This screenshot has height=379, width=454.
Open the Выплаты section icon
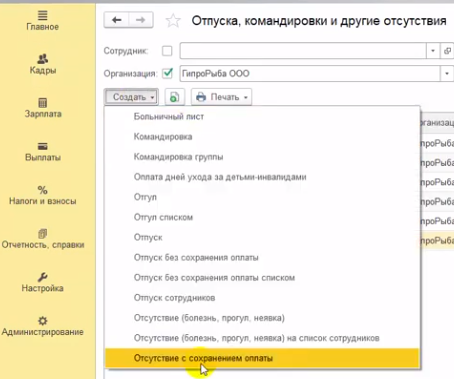tap(43, 146)
